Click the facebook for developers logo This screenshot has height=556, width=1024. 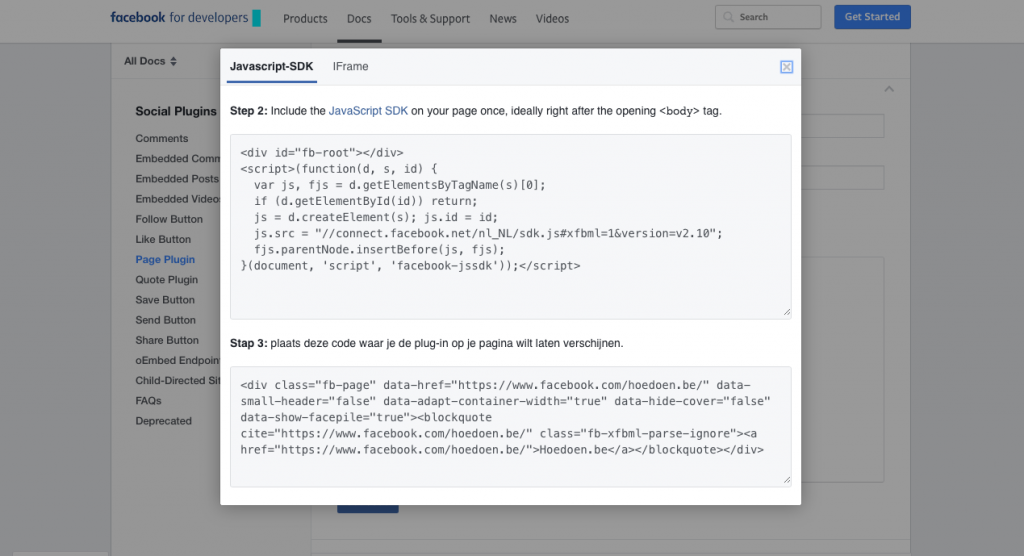click(x=185, y=18)
